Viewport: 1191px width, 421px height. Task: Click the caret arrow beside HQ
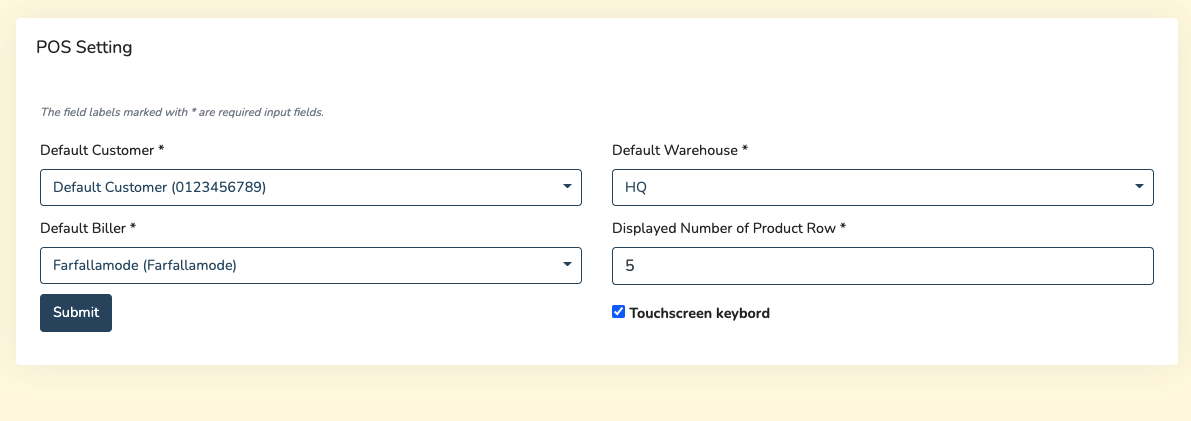click(1139, 187)
